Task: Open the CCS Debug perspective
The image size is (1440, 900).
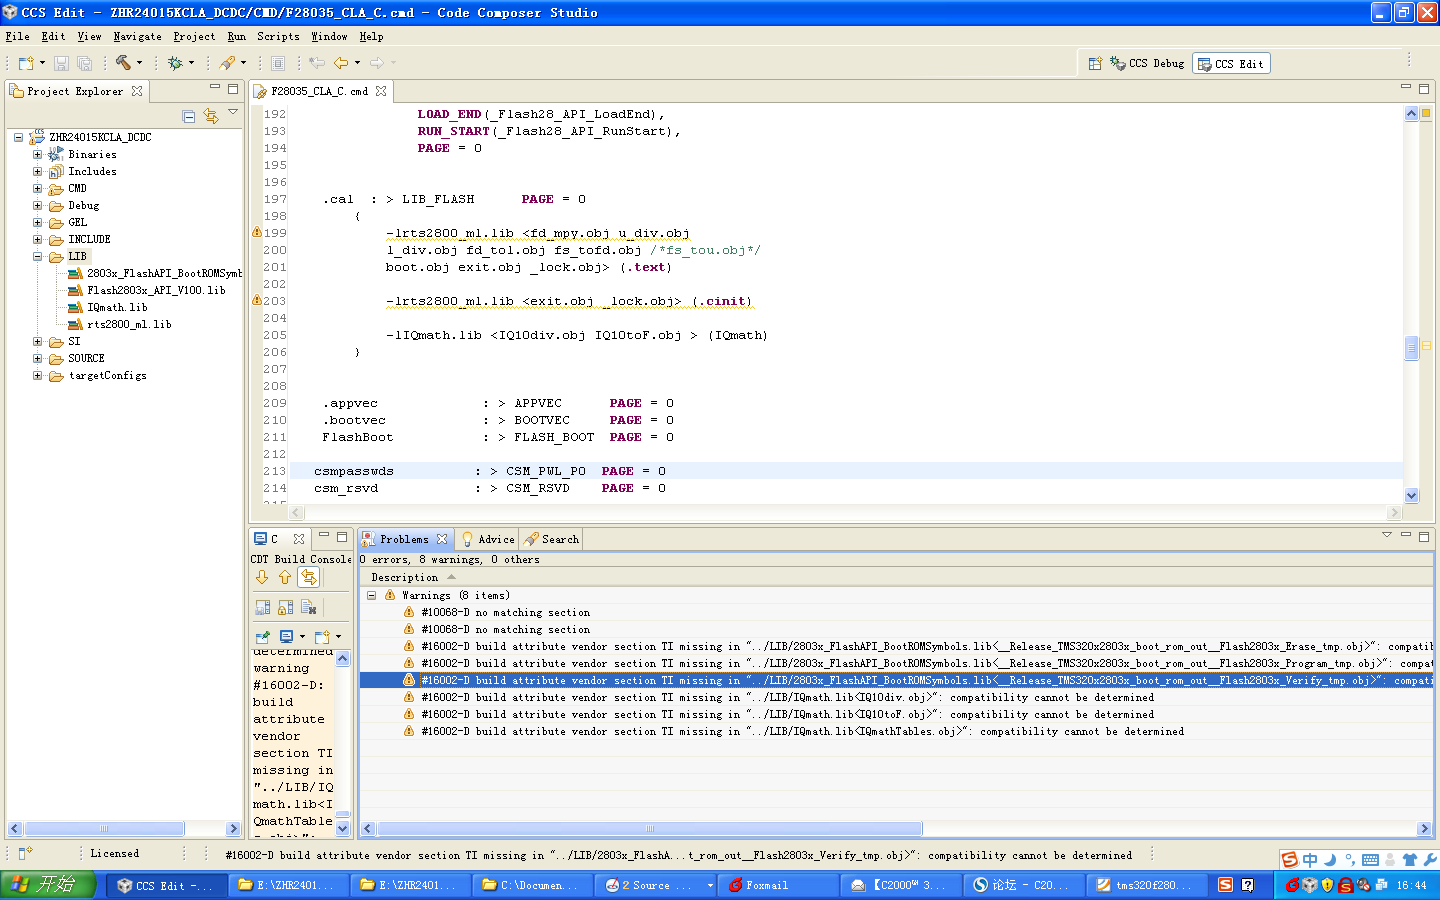Action: point(1147,63)
